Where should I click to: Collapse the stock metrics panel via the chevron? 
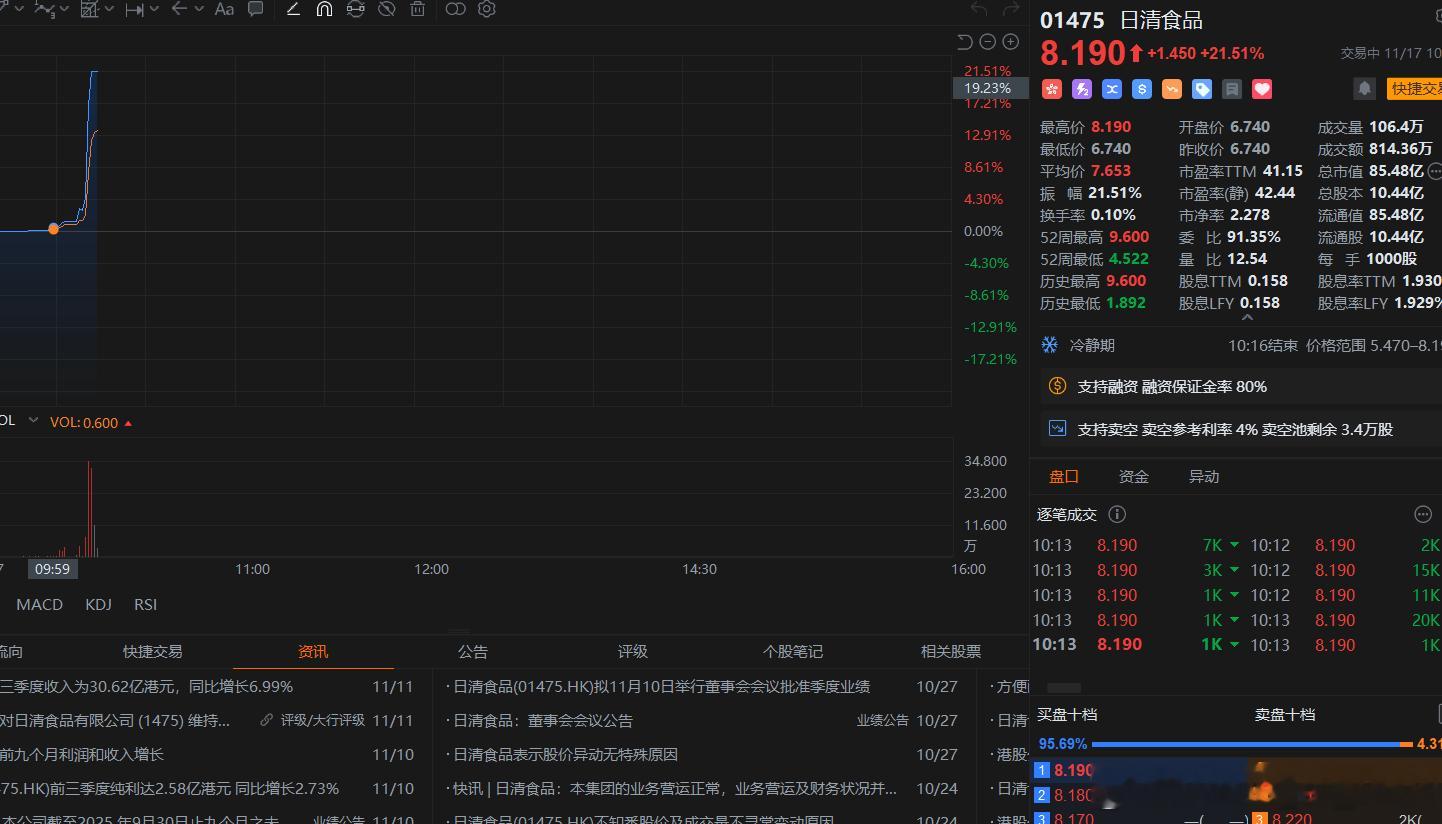pos(1247,315)
